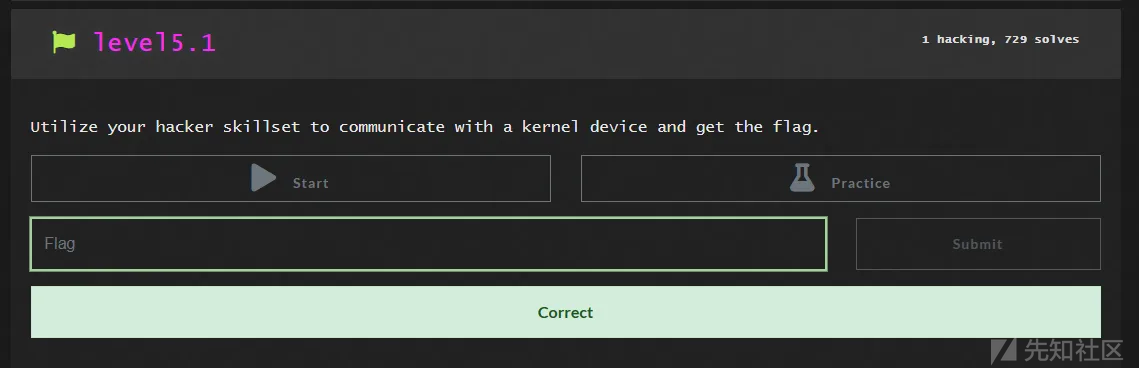Click empty header area right of level5.1
The width and height of the screenshot is (1139, 368).
click(567, 42)
